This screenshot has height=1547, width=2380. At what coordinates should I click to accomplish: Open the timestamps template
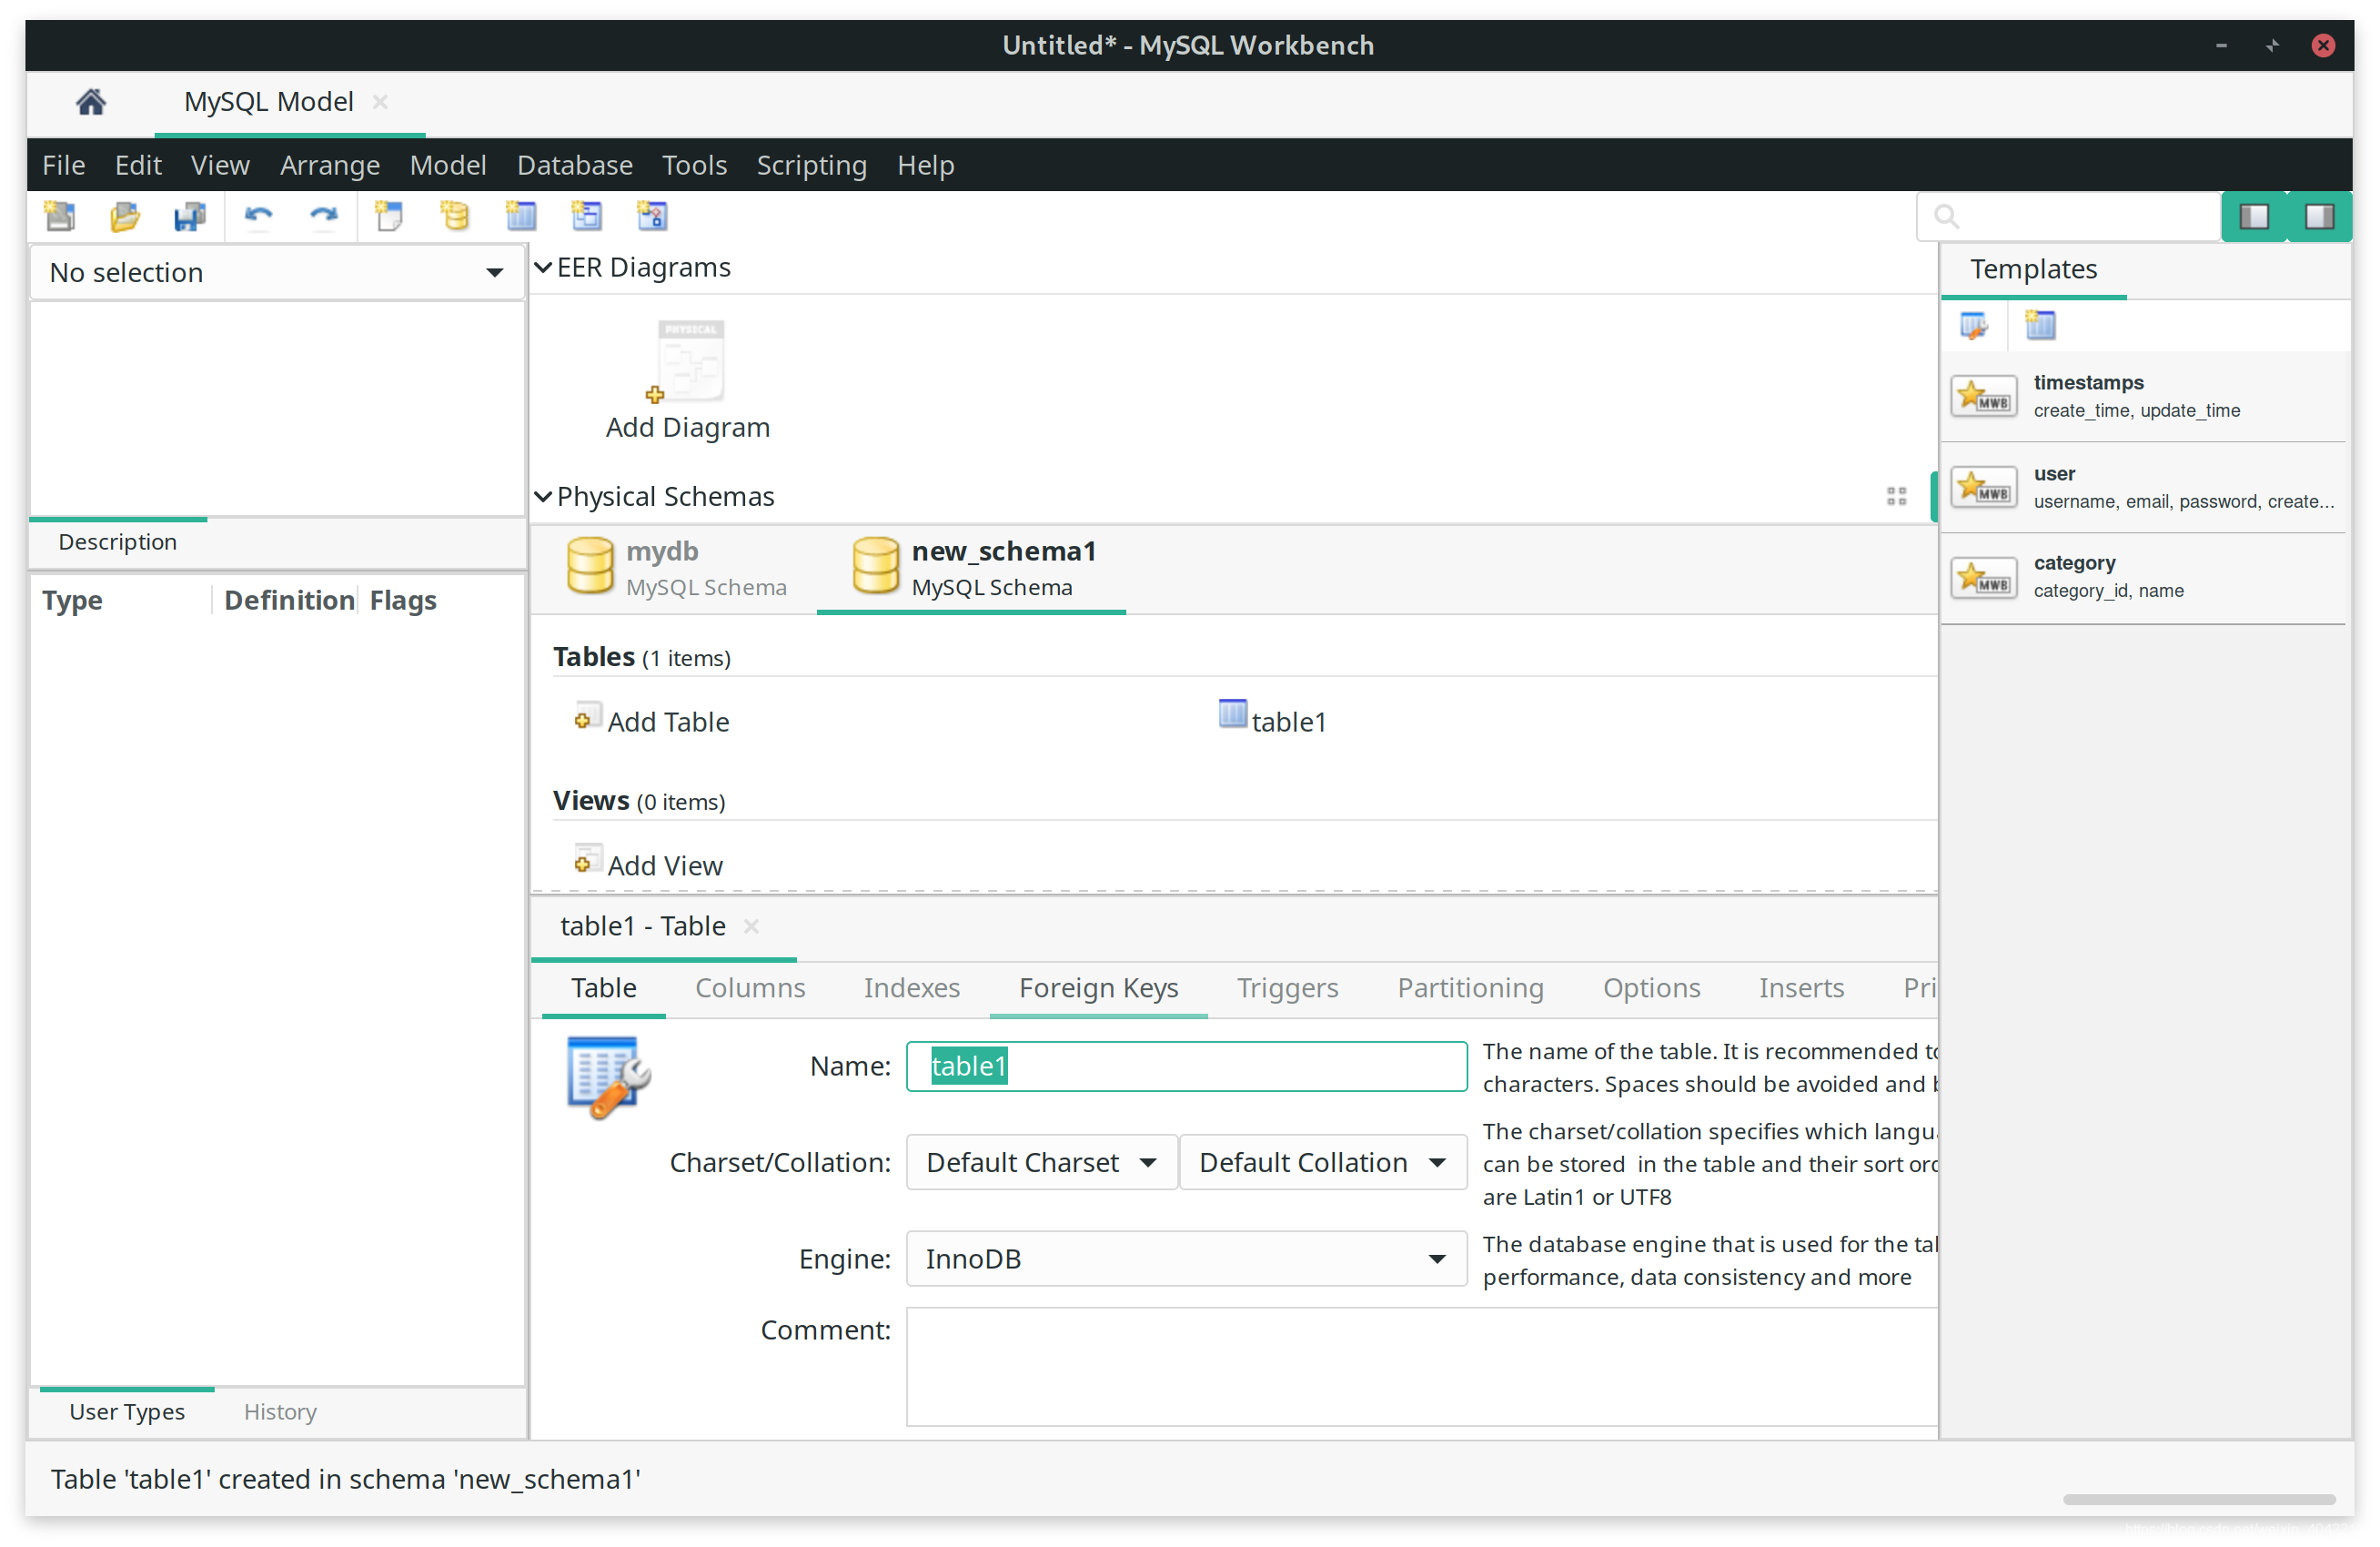[x=2143, y=397]
